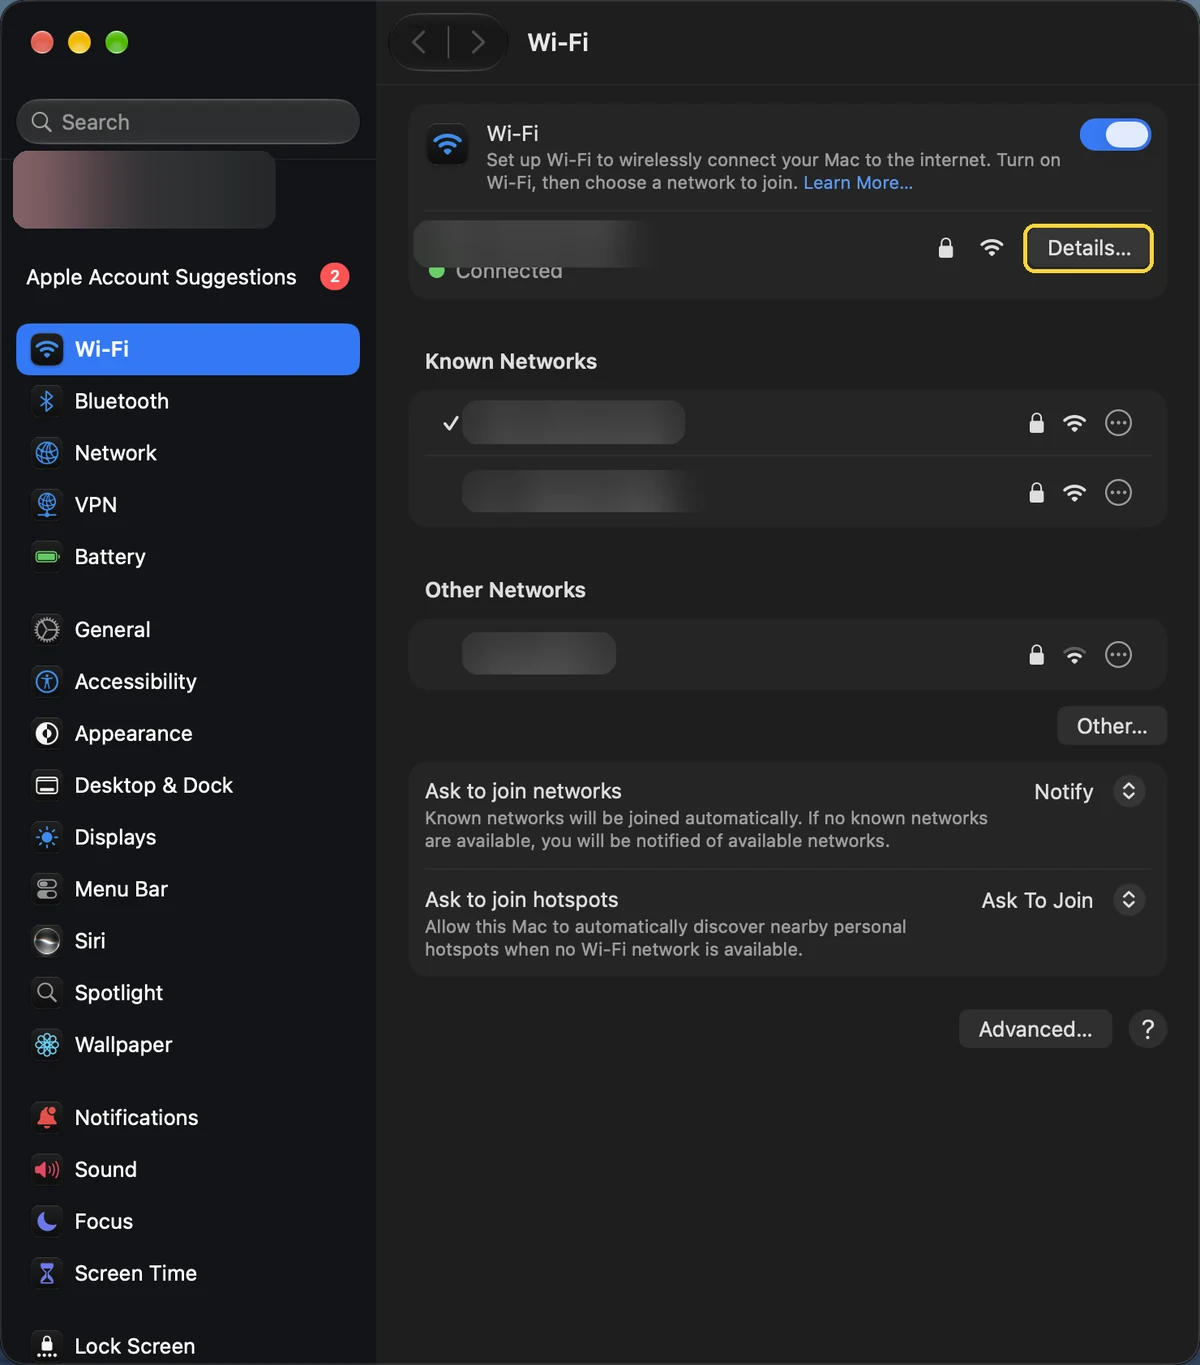Click the Wallpaper flower icon

tap(47, 1045)
